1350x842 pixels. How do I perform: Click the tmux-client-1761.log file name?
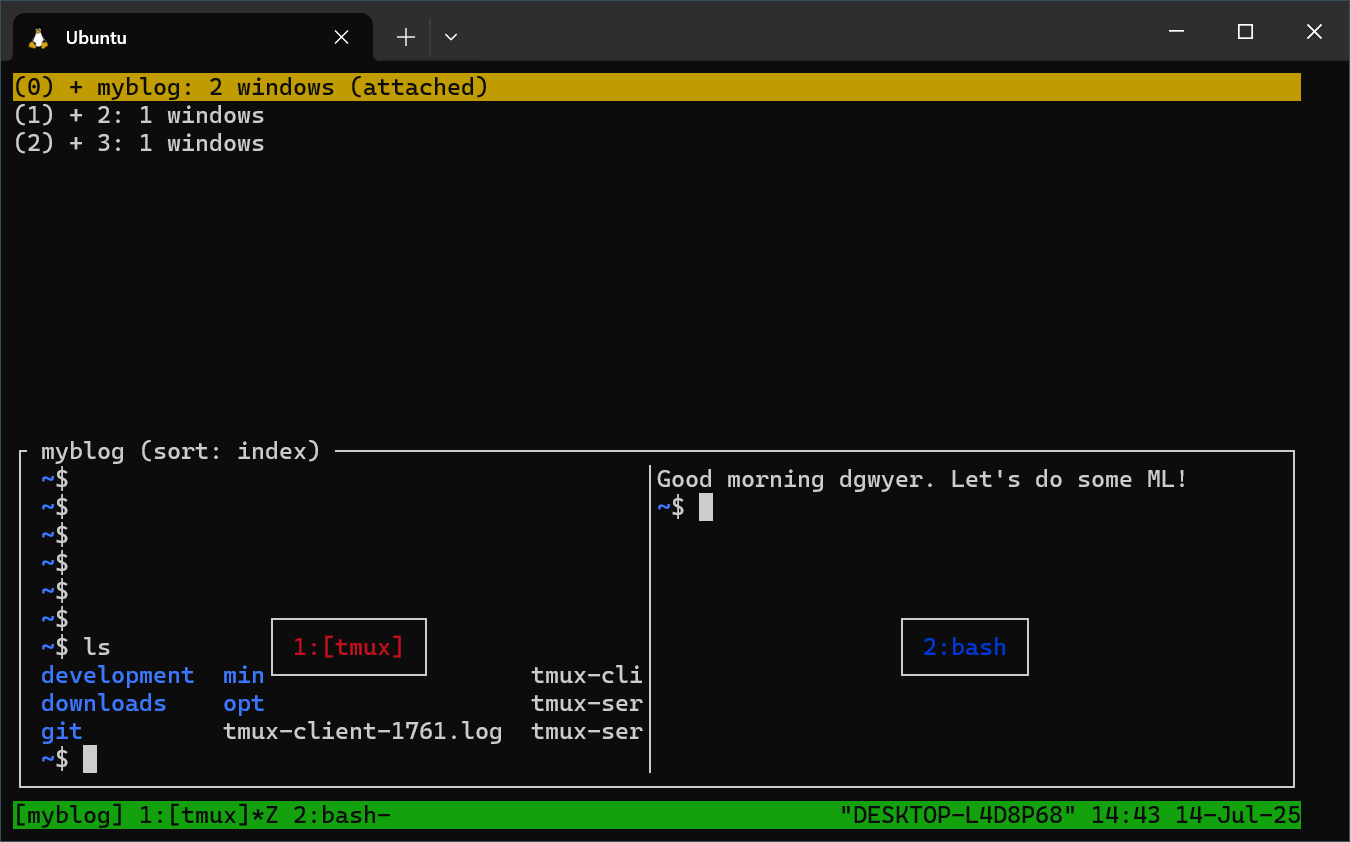click(362, 731)
